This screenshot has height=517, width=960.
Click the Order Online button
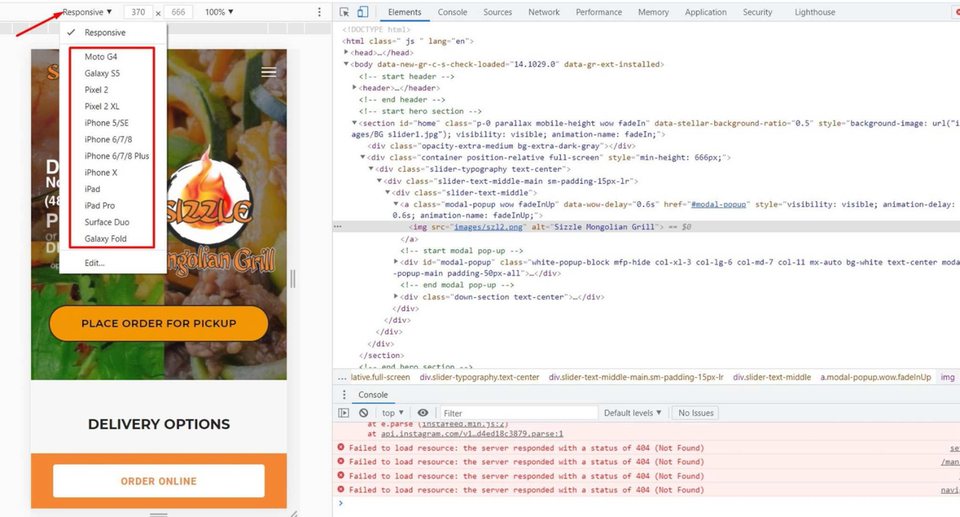[x=159, y=481]
